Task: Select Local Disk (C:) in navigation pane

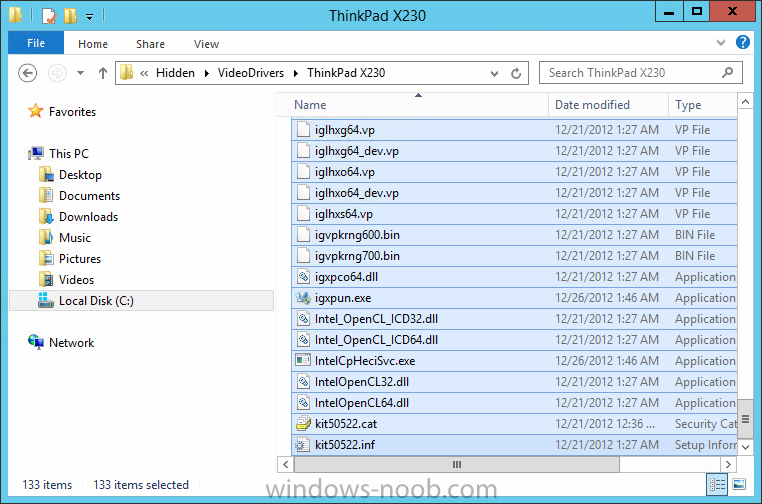Action: point(141,301)
